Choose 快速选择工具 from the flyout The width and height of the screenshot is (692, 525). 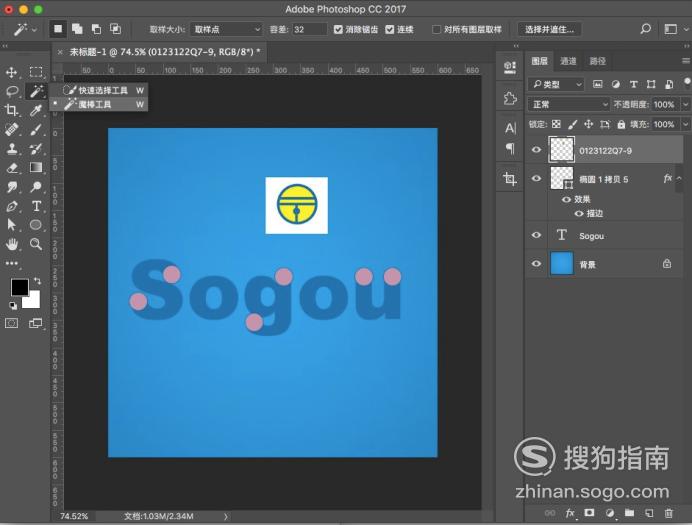(99, 90)
